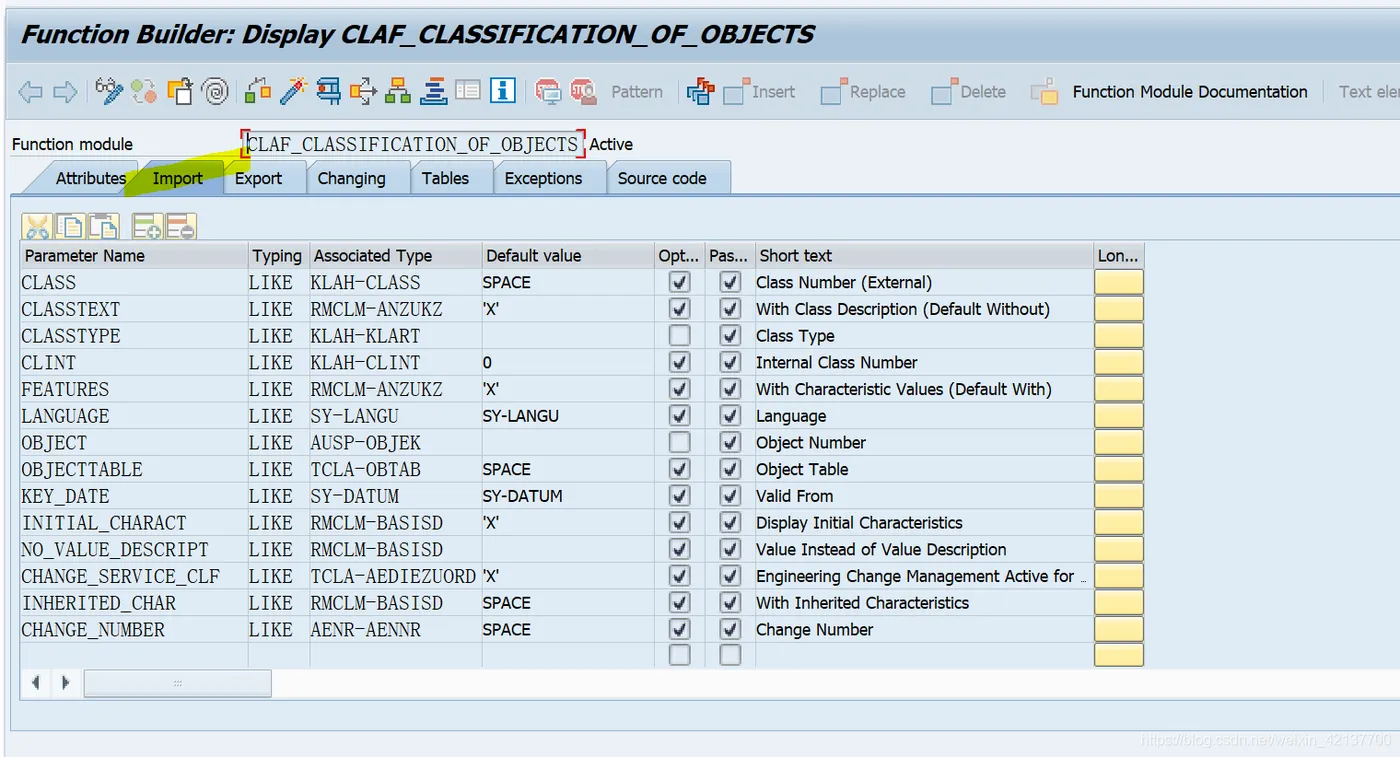The width and height of the screenshot is (1400, 757).
Task: Toggle Pass-by-value checkbox for LANGUAGE row
Action: click(731, 415)
